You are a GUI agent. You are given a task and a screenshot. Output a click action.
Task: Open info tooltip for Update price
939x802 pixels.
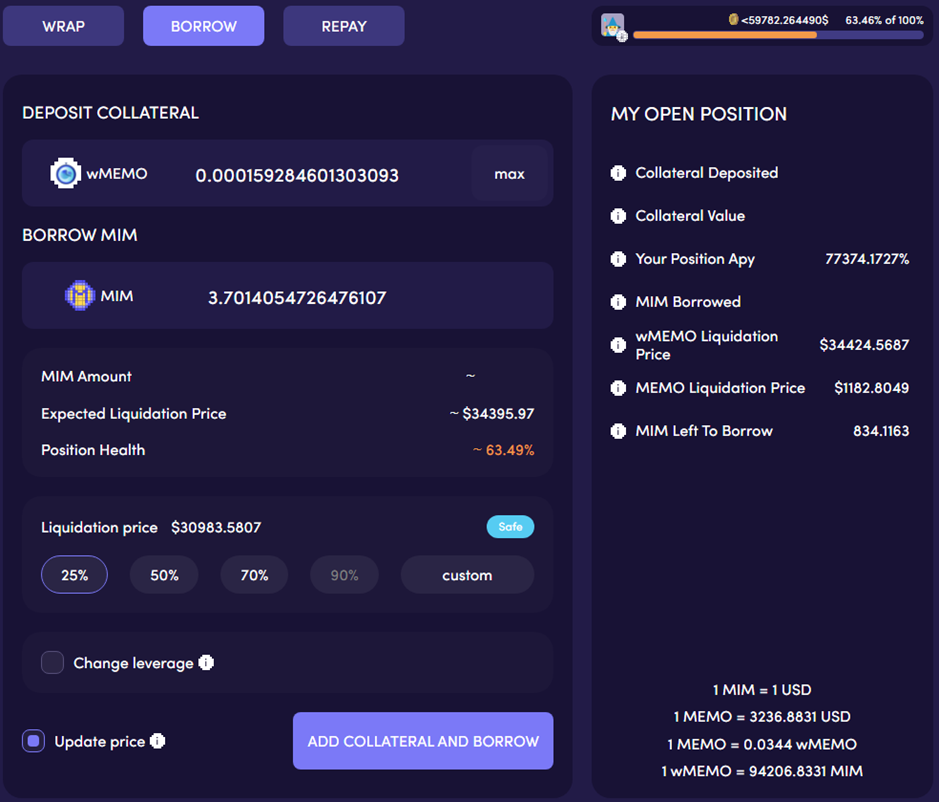click(x=157, y=741)
